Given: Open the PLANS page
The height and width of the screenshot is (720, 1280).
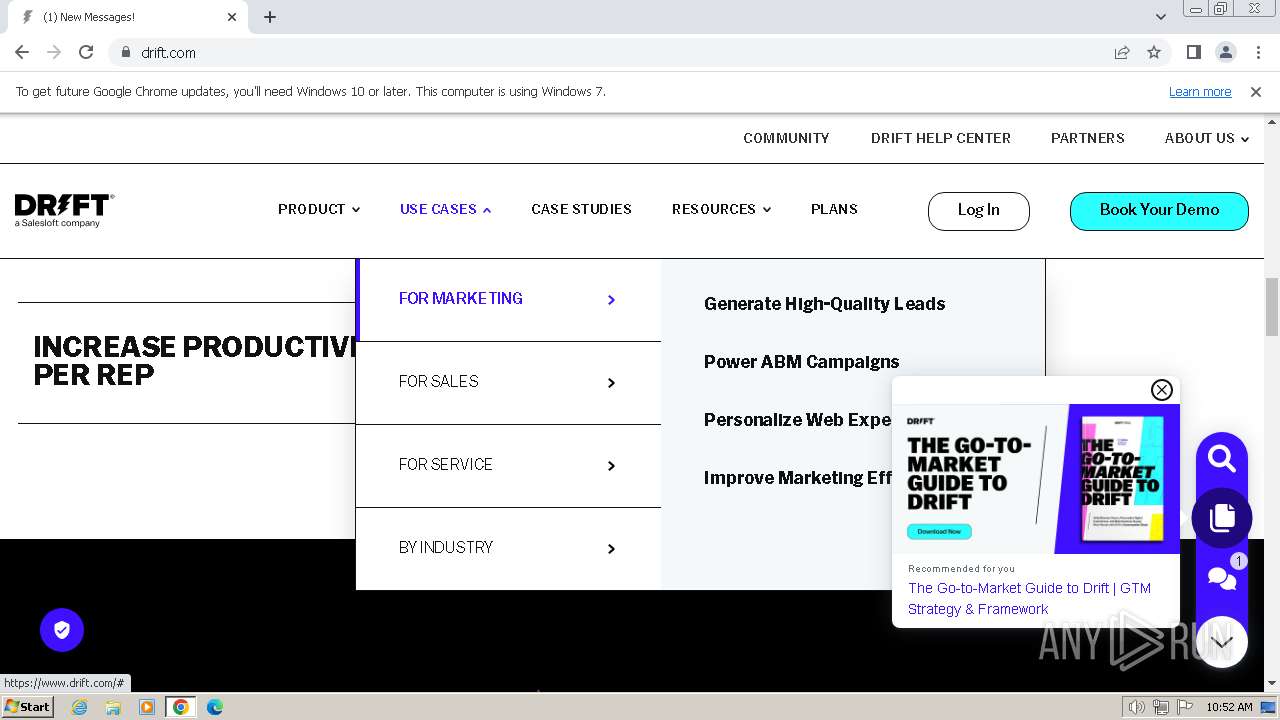Looking at the screenshot, I should pos(834,209).
